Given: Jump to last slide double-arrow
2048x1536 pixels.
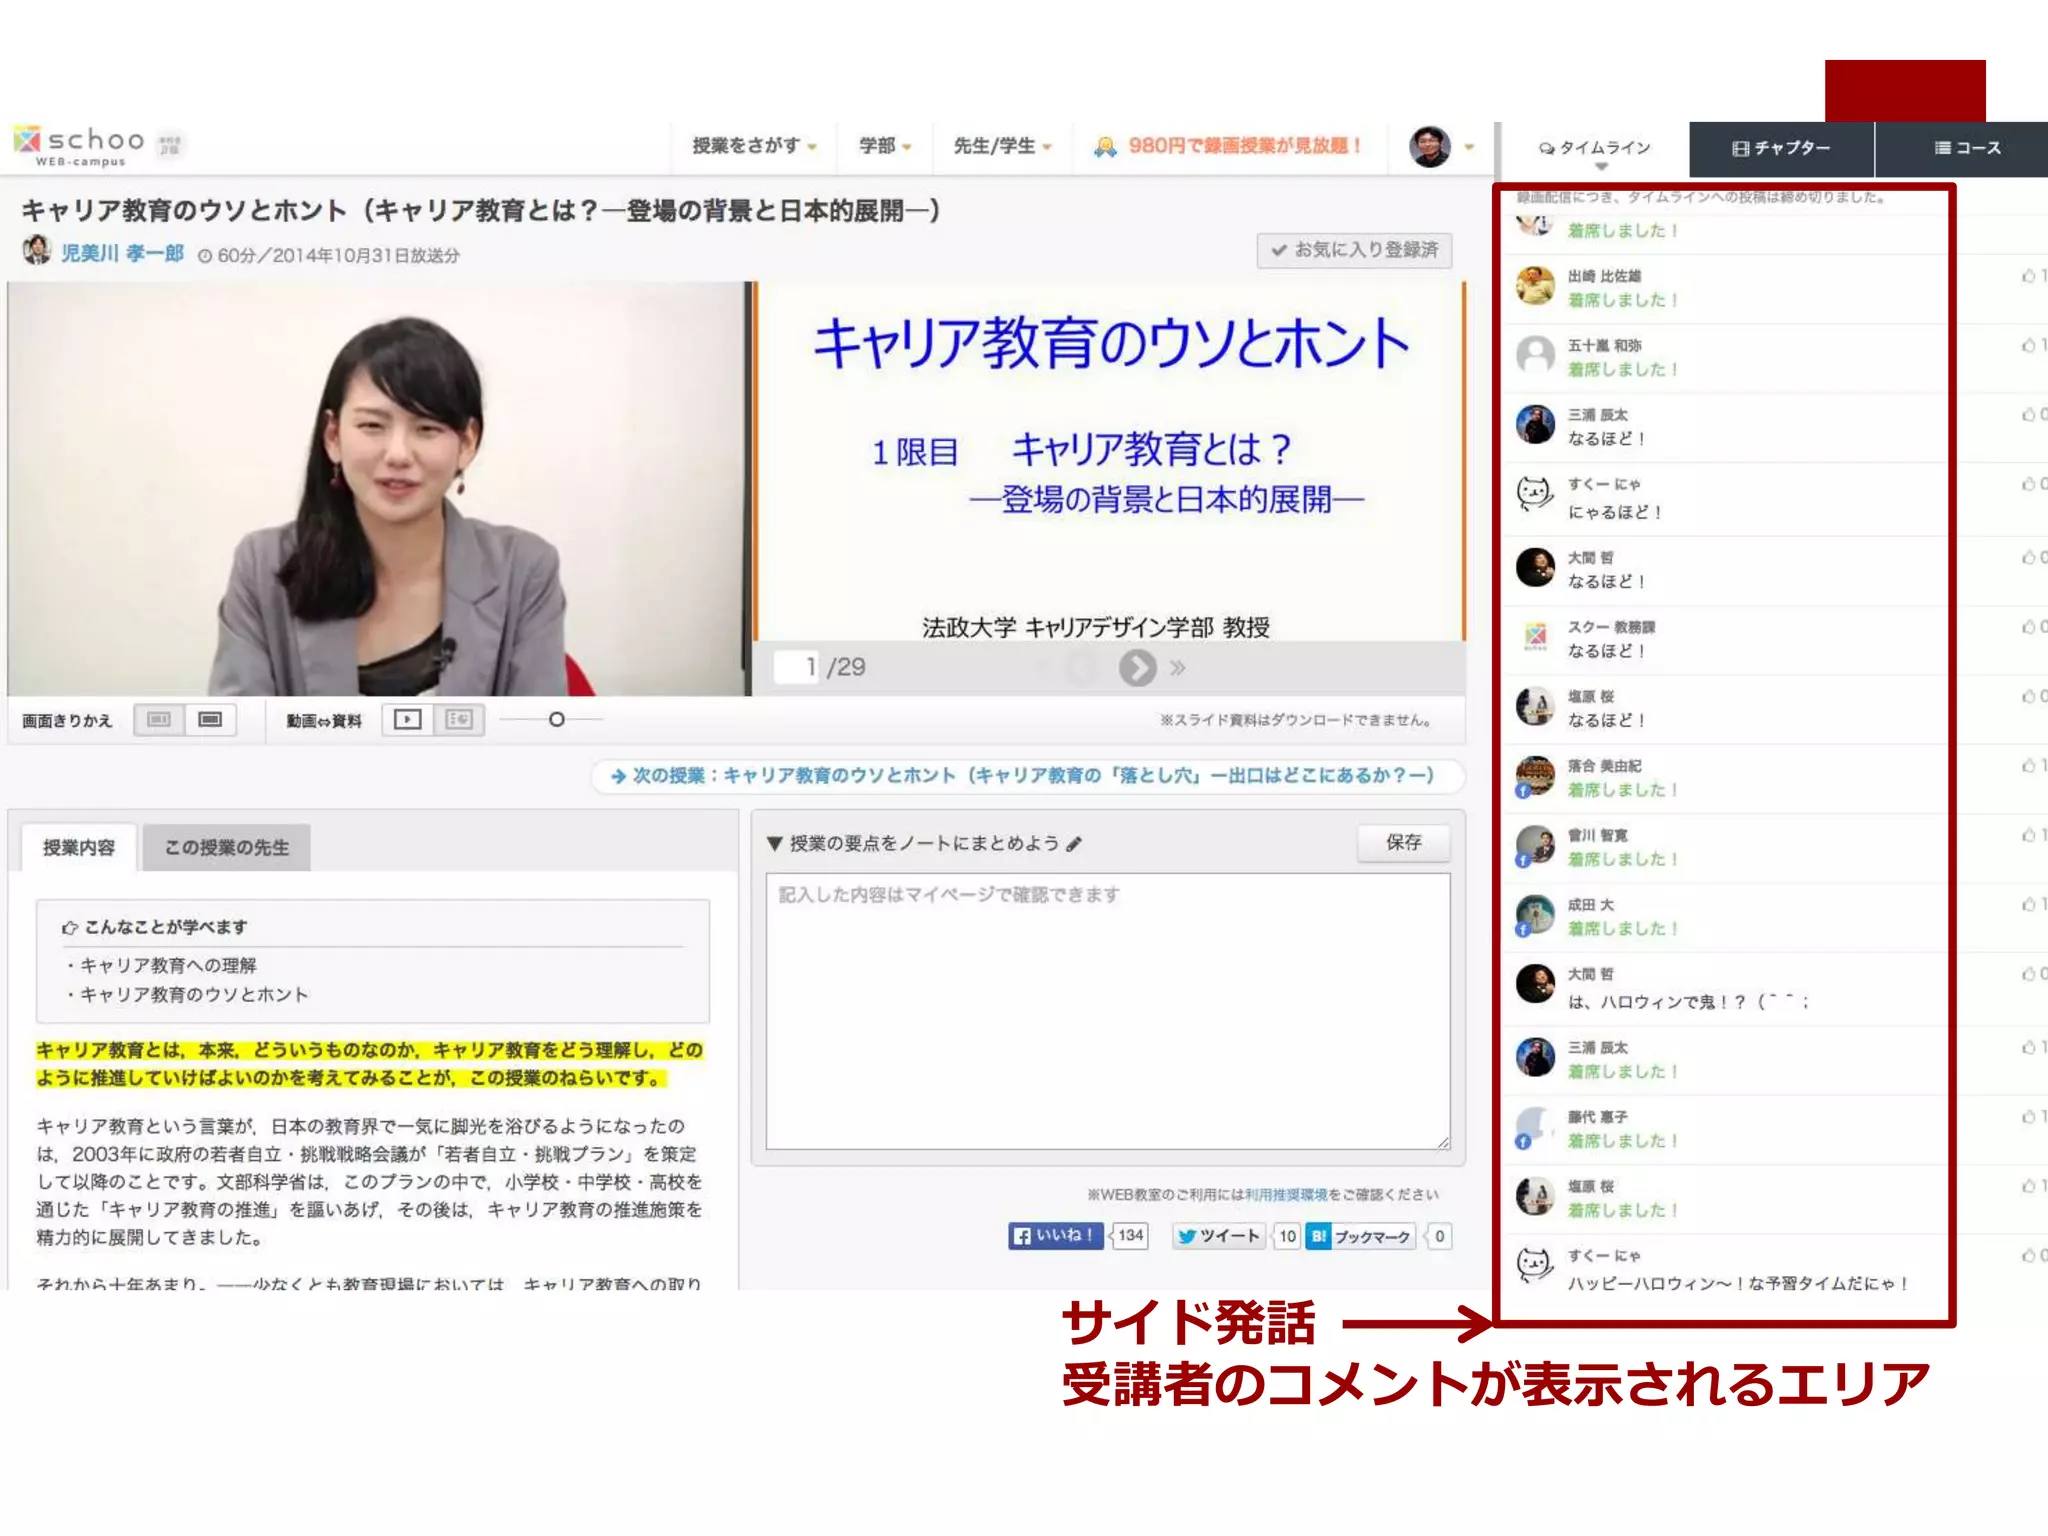Looking at the screenshot, I should [x=1178, y=667].
